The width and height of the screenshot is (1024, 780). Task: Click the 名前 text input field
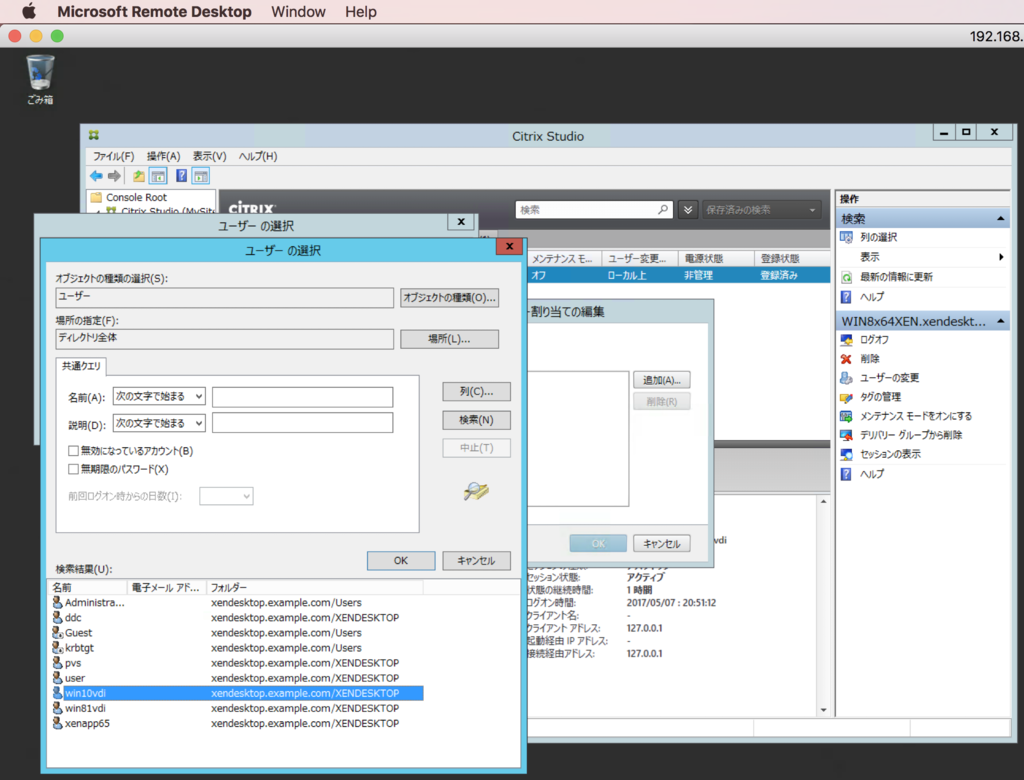click(302, 397)
